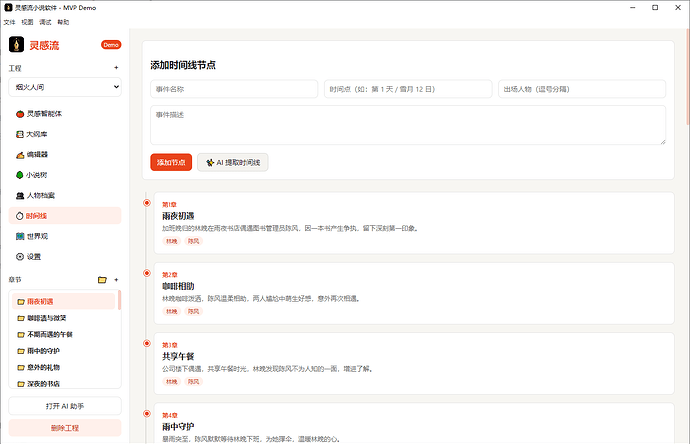Screen dimensions: 690x444
Task: Open the 灵感智能体 tomato icon page
Action: click(x=65, y=114)
